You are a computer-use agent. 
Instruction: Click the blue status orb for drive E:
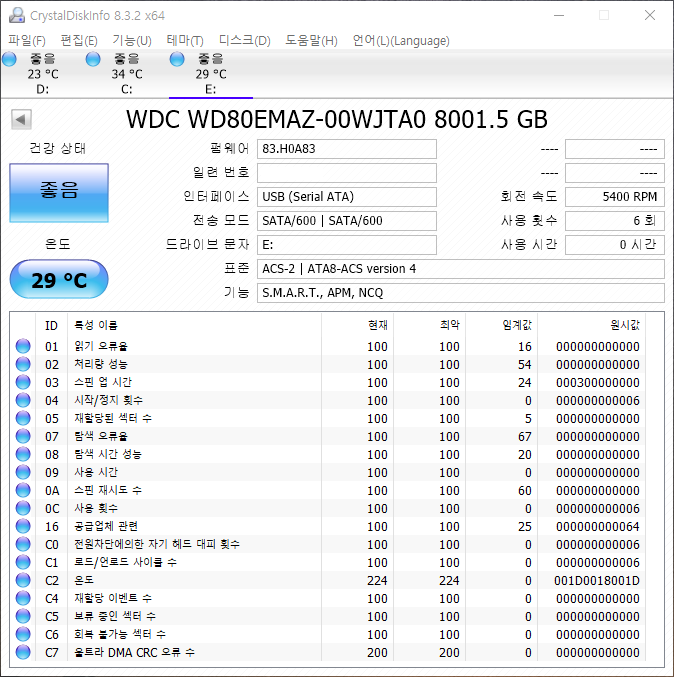pyautogui.click(x=177, y=59)
